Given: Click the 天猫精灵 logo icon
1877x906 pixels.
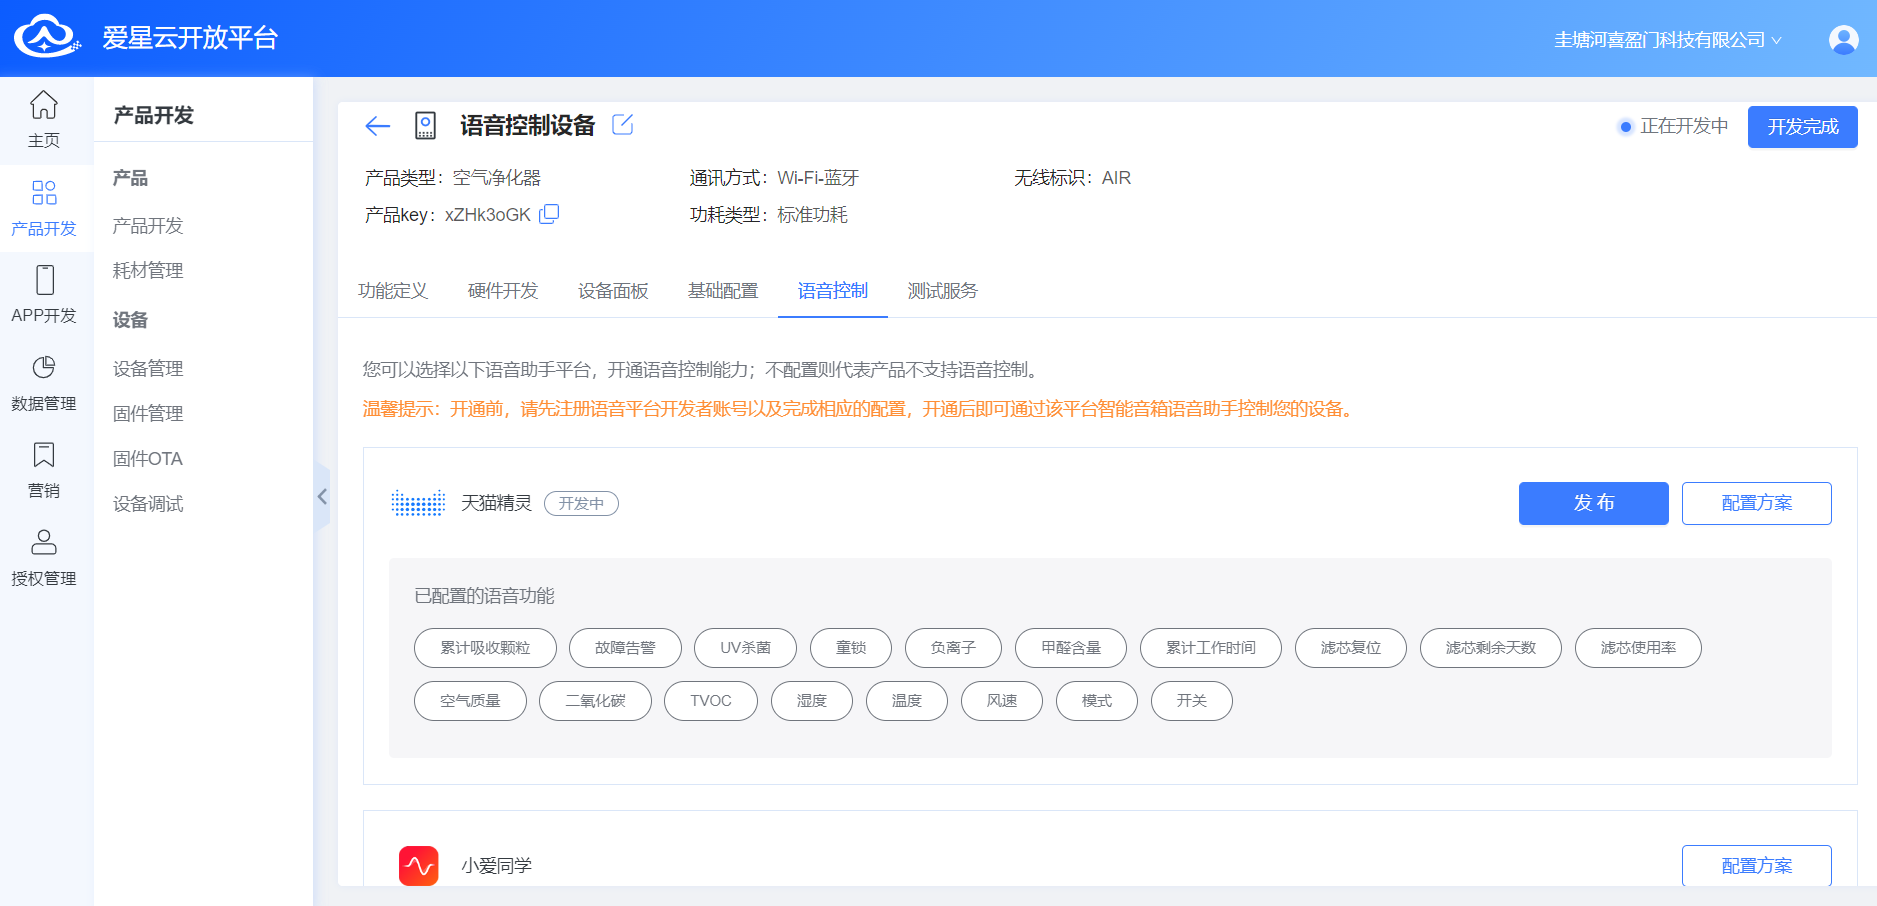Looking at the screenshot, I should 418,503.
